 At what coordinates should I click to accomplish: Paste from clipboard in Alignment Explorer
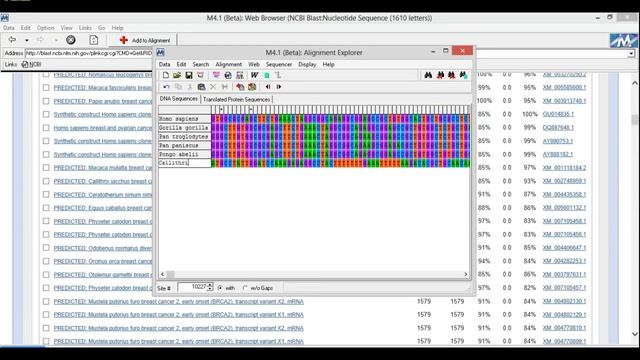pos(201,87)
